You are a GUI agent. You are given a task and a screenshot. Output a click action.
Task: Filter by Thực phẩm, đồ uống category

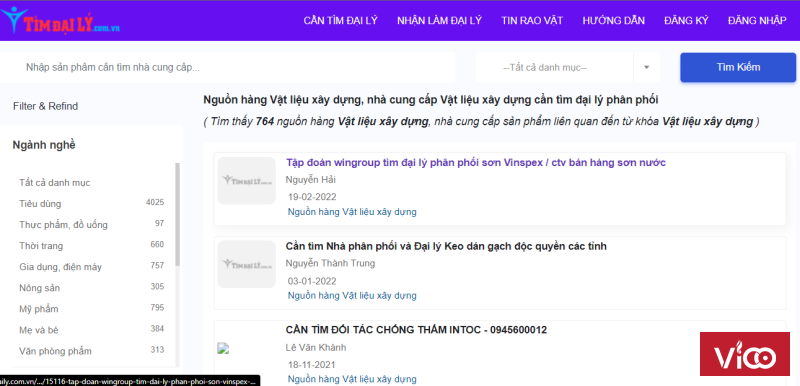[63, 225]
